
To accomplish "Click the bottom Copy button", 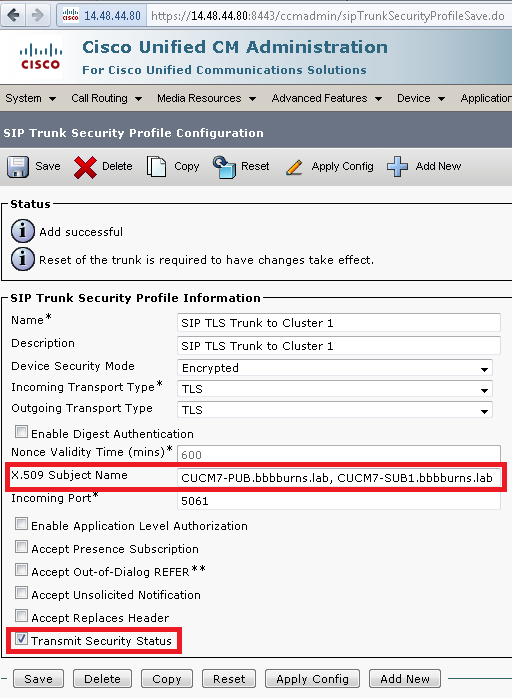I will 167,679.
